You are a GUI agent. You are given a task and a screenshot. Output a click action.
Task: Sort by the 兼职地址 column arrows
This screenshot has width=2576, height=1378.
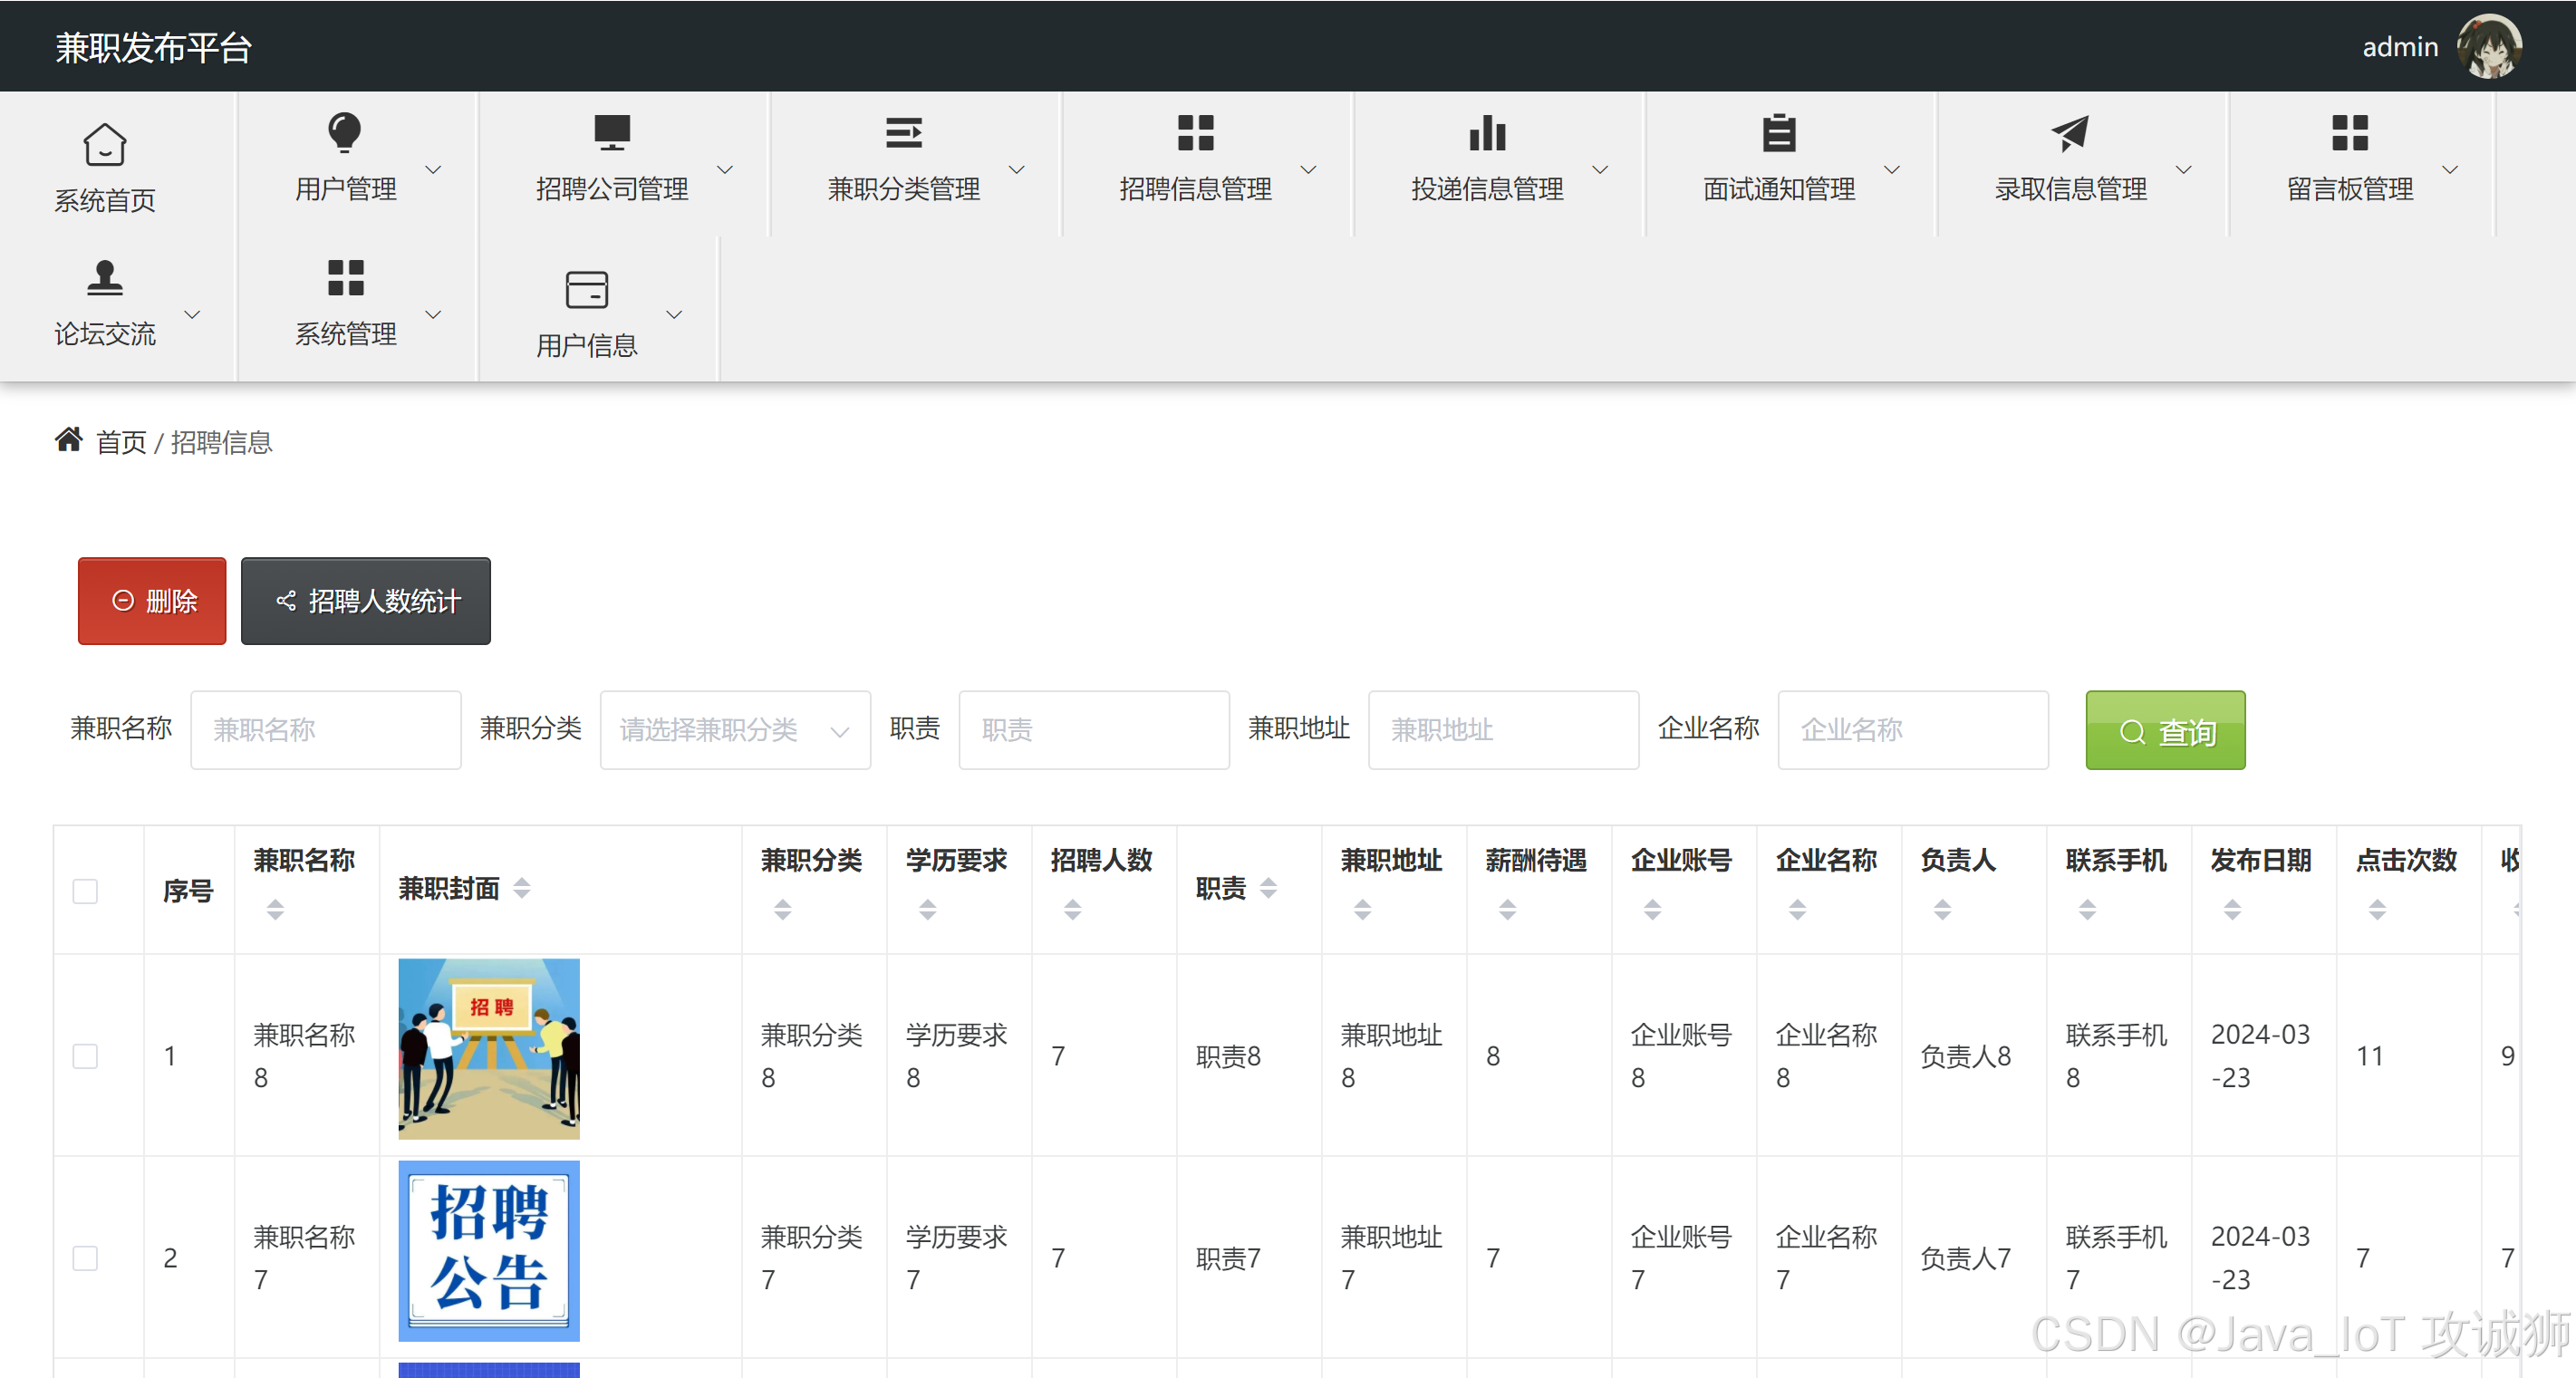click(x=1363, y=909)
